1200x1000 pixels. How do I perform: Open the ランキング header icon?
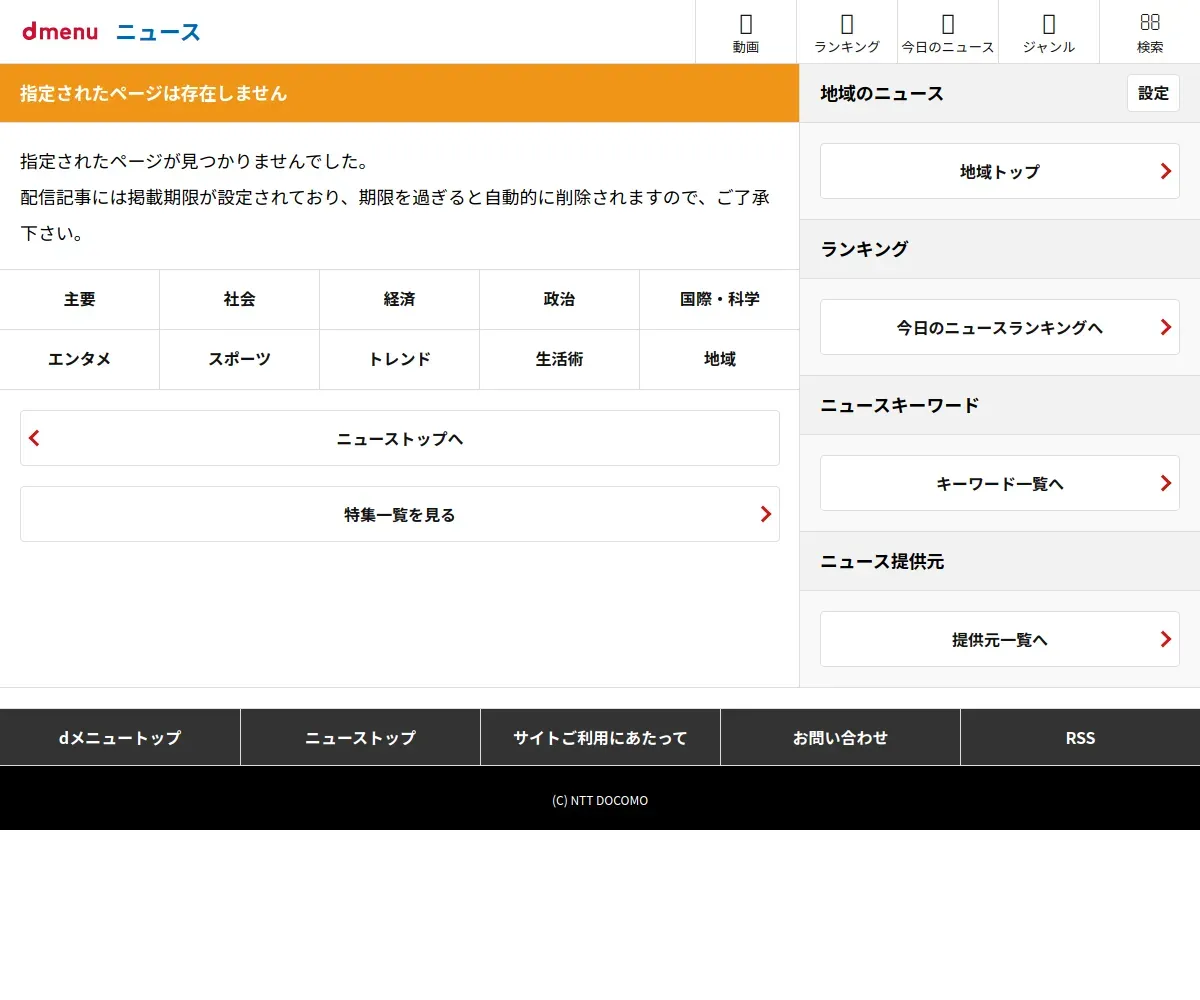(847, 32)
